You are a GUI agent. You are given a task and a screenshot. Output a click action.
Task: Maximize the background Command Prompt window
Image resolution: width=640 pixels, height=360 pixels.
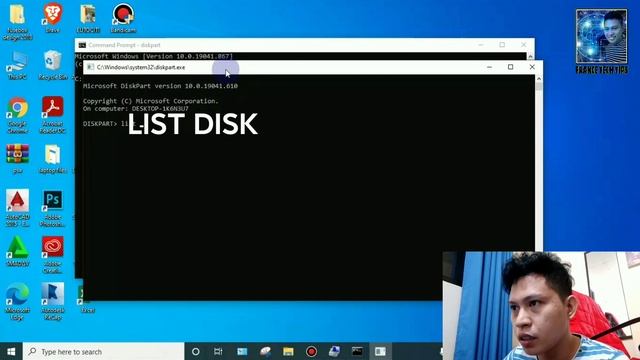pyautogui.click(x=502, y=45)
